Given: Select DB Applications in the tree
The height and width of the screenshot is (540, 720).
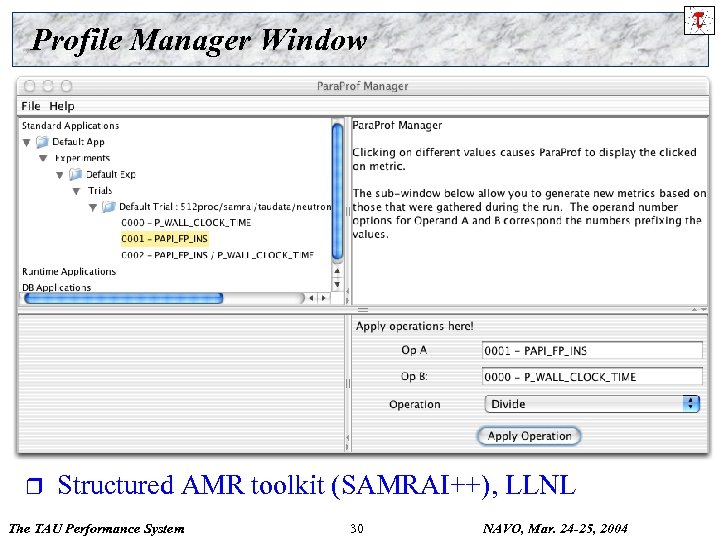Looking at the screenshot, I should tap(56, 287).
